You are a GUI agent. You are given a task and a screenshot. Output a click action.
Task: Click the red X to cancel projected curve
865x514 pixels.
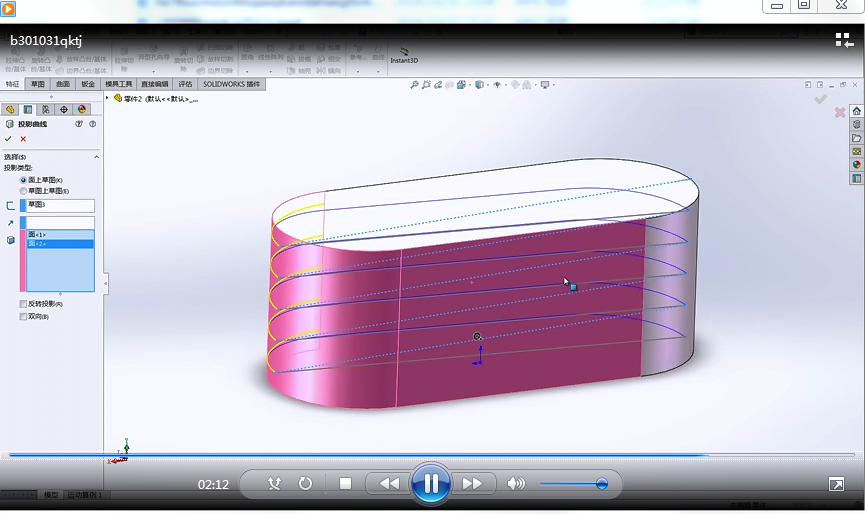(23, 139)
